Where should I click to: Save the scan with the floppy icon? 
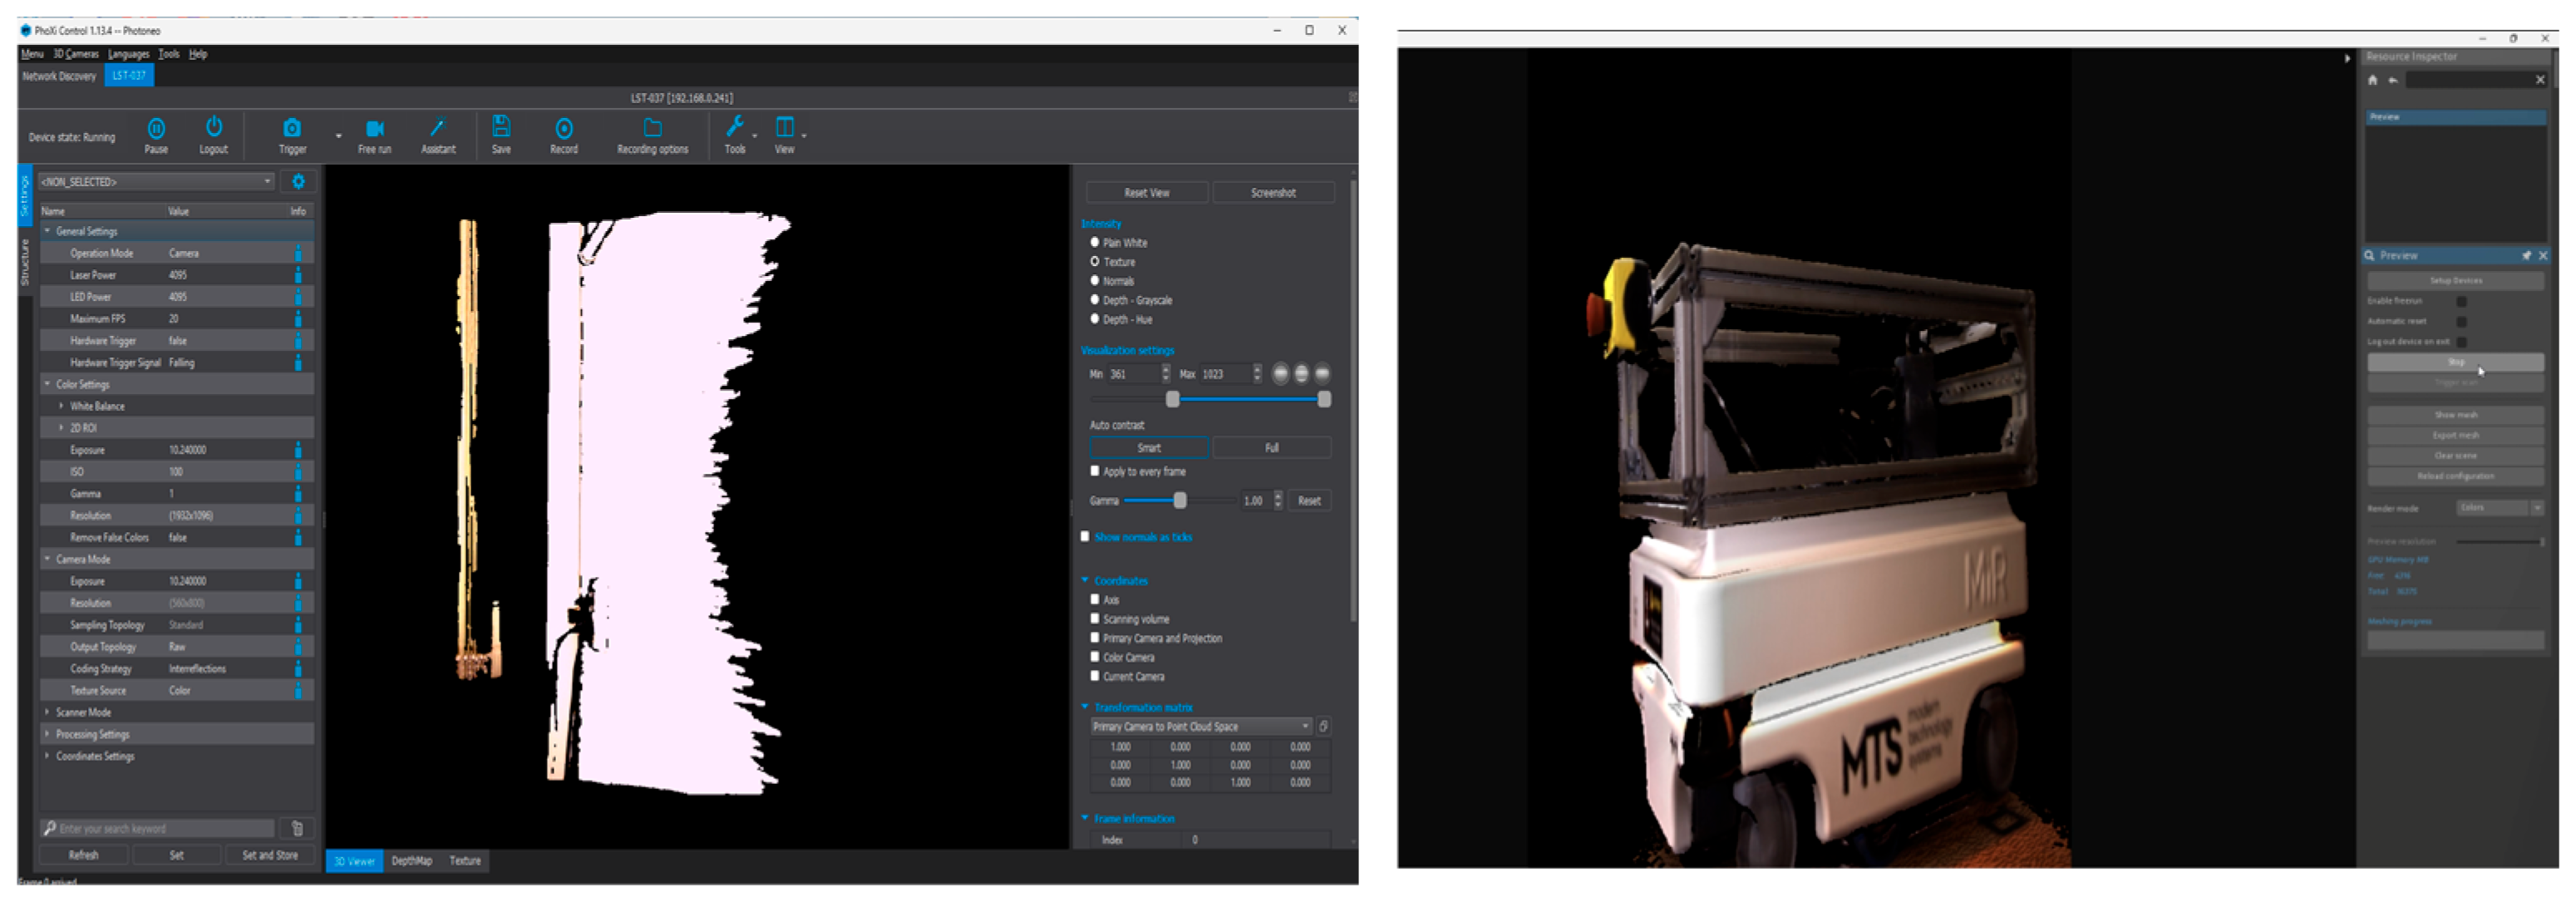[501, 127]
